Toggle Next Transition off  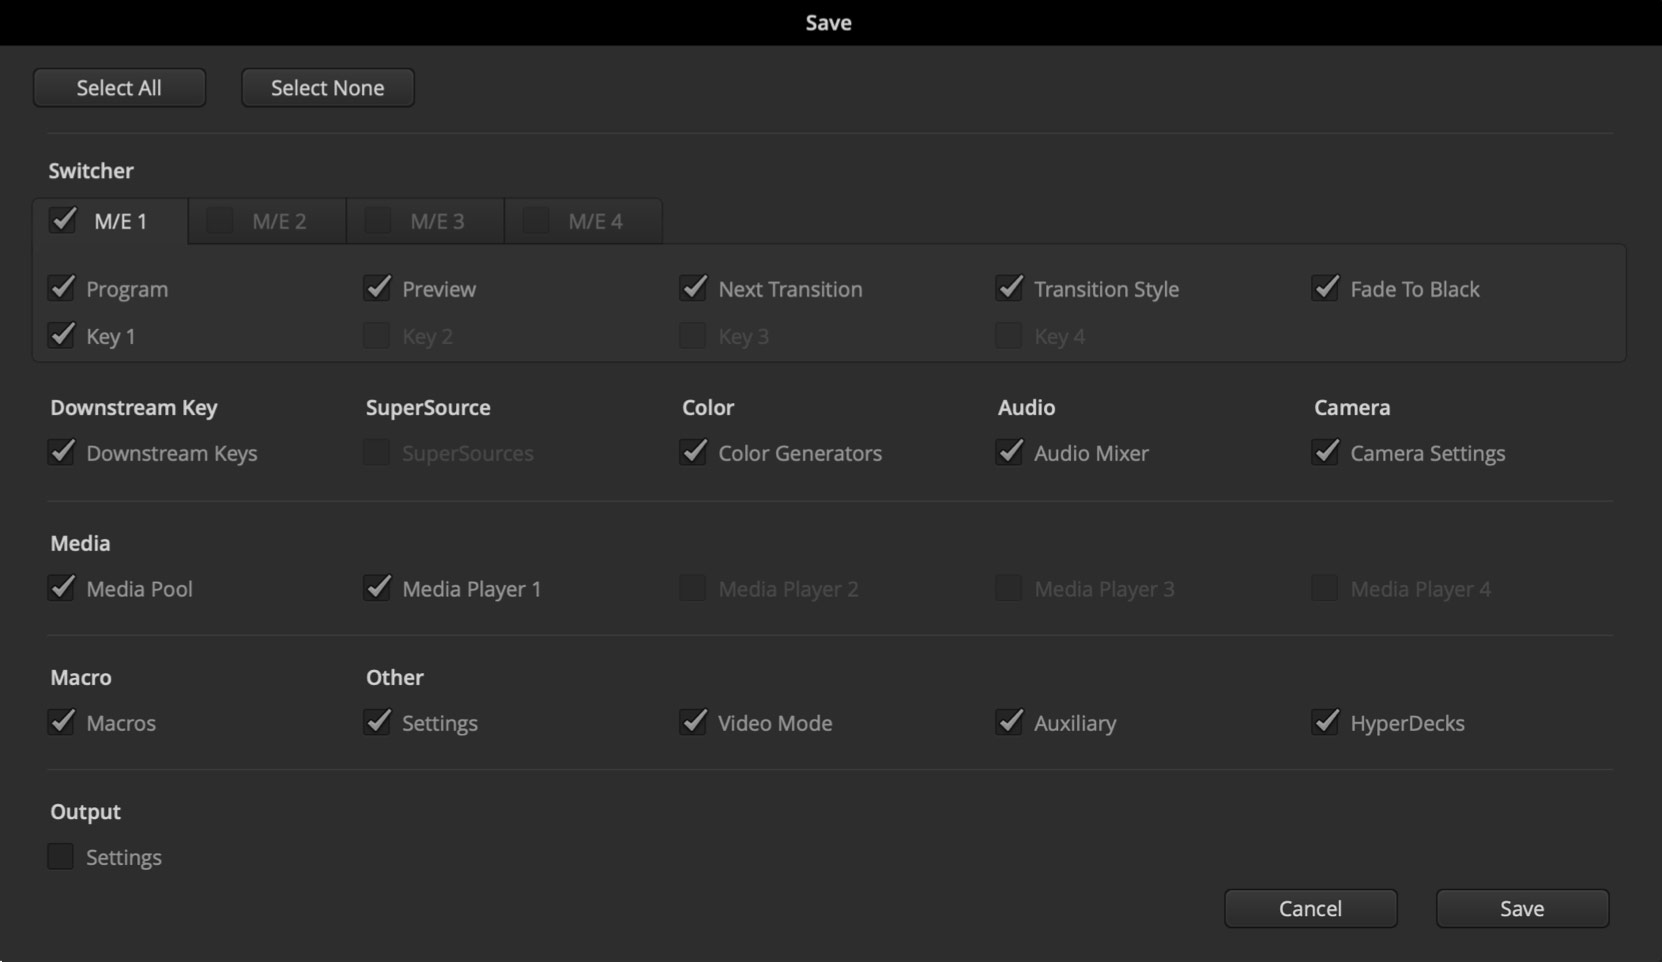(693, 288)
